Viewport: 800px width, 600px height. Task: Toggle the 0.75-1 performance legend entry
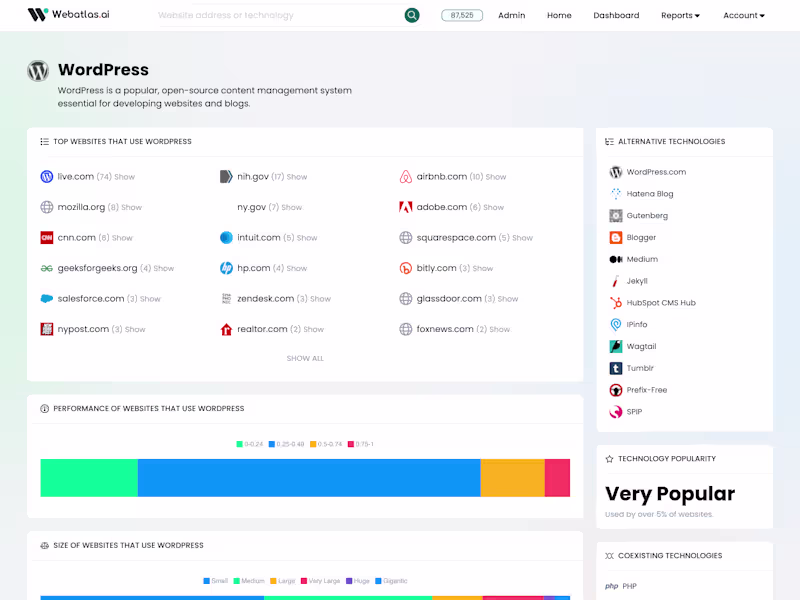pos(361,444)
